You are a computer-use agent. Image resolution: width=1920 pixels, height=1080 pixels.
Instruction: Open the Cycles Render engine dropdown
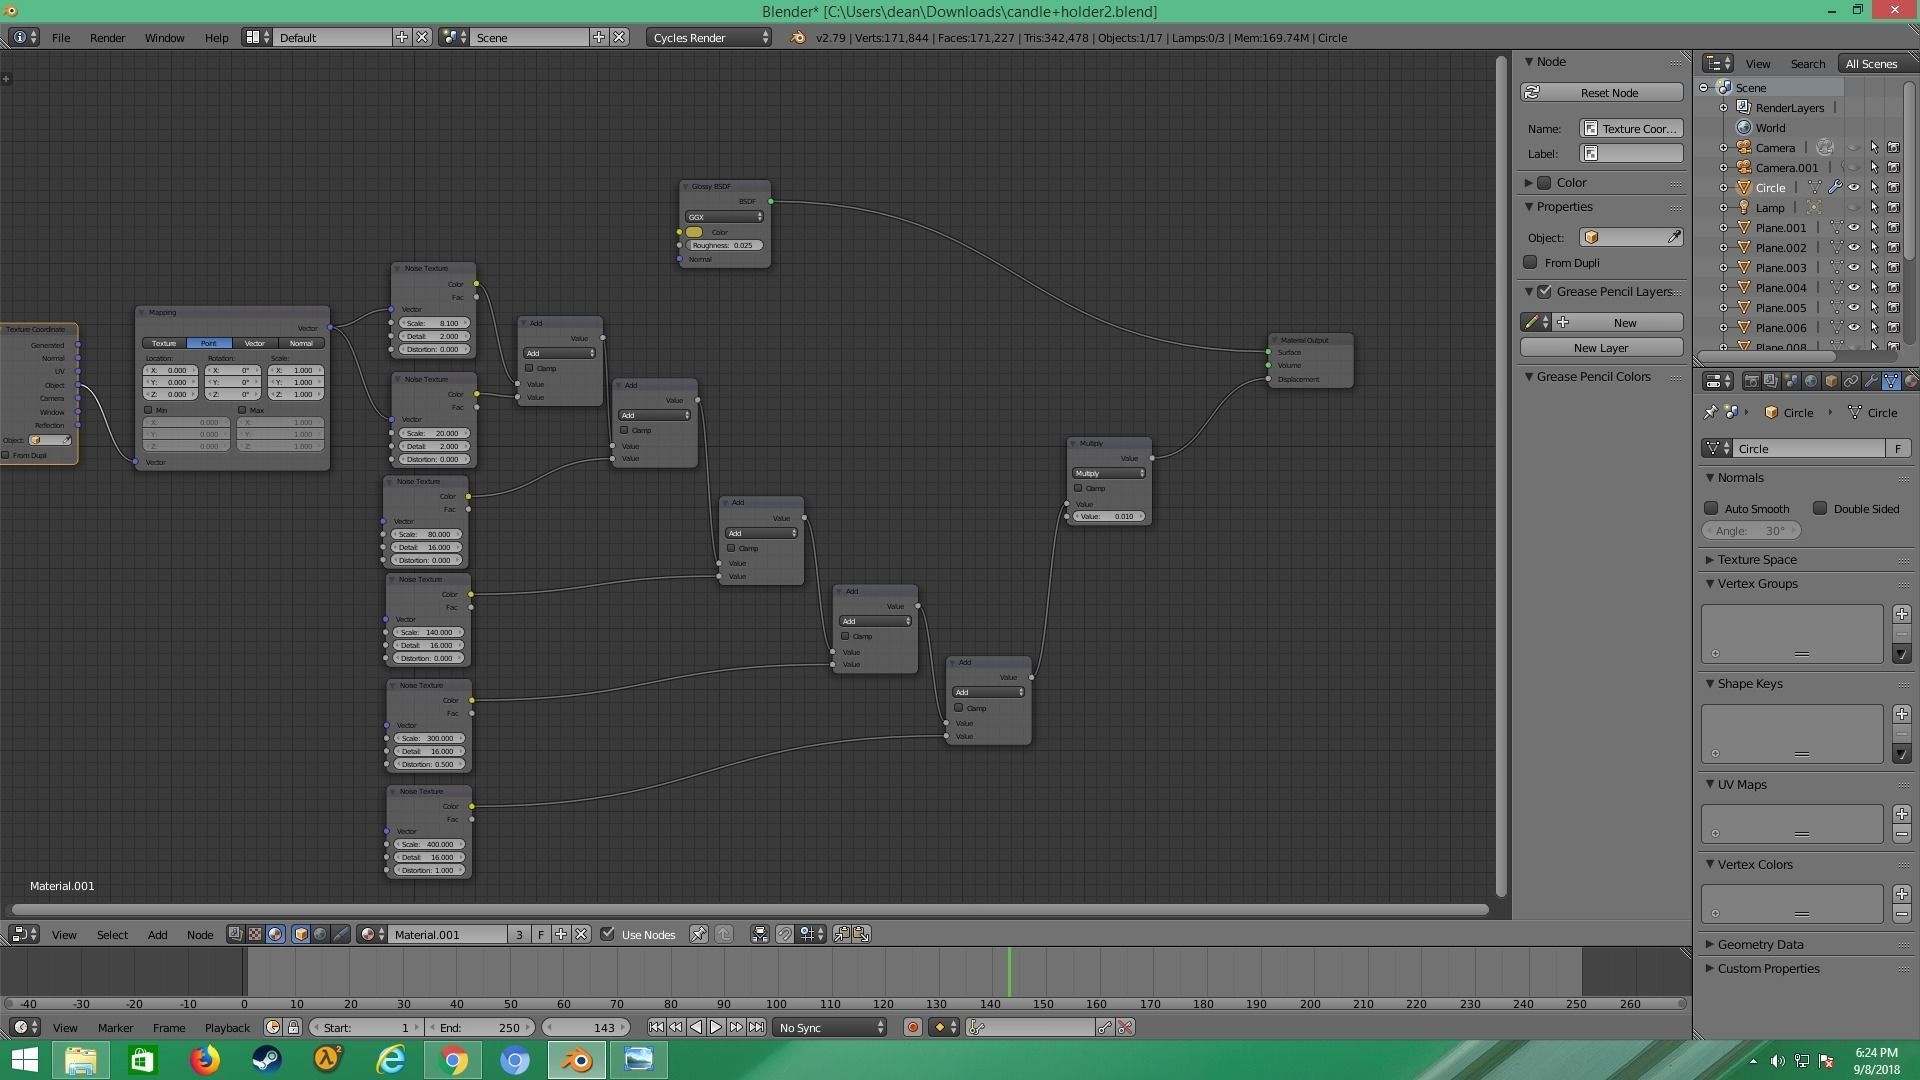click(709, 37)
